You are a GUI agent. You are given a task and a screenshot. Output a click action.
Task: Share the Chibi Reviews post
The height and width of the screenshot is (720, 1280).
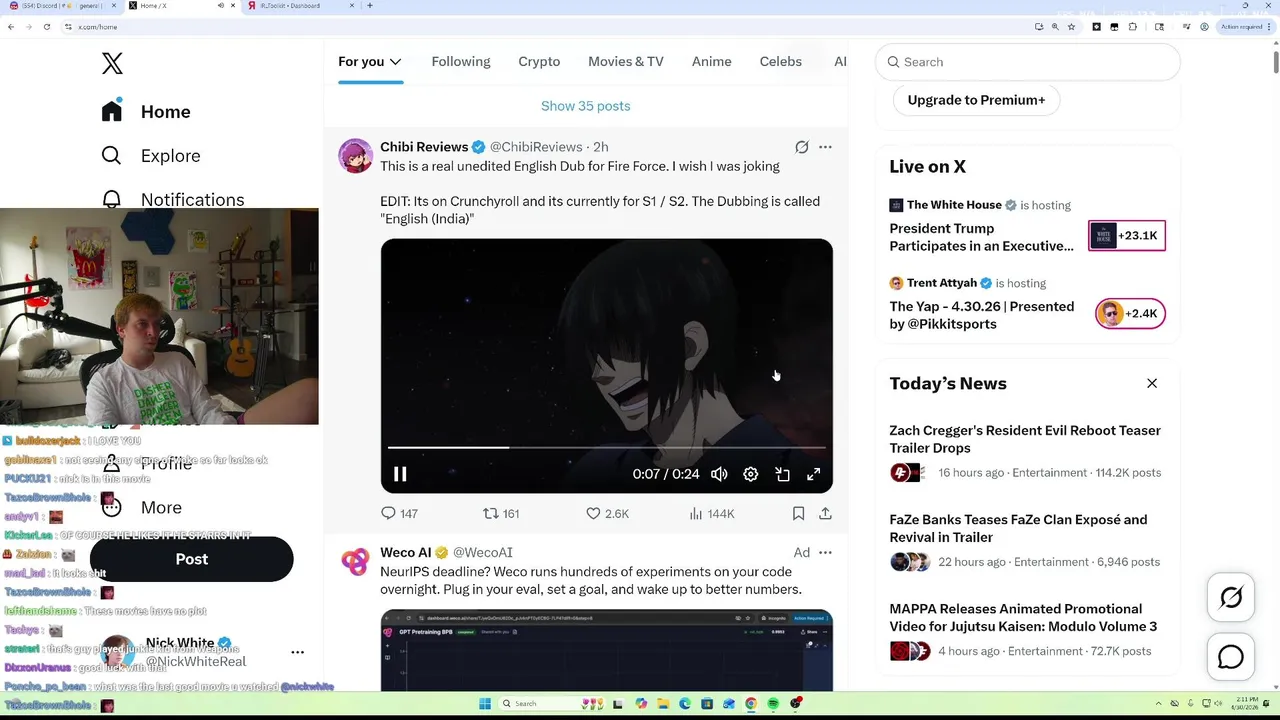(825, 513)
